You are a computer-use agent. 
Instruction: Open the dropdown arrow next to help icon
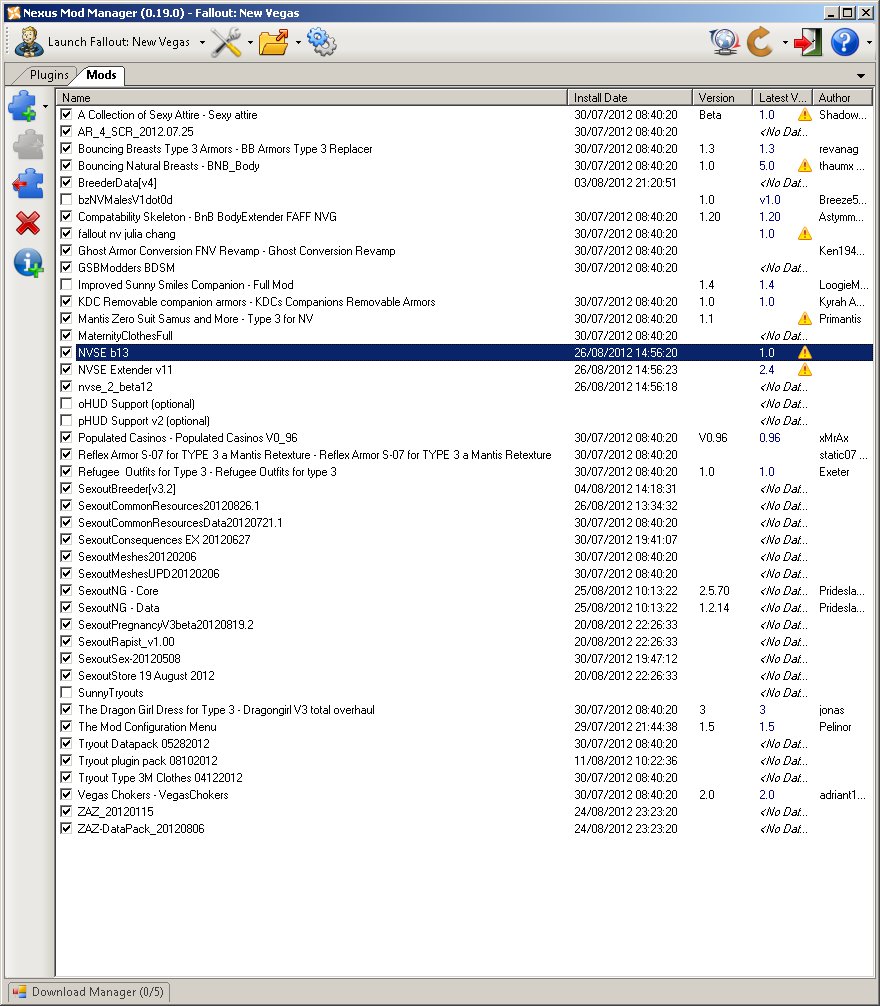point(869,43)
